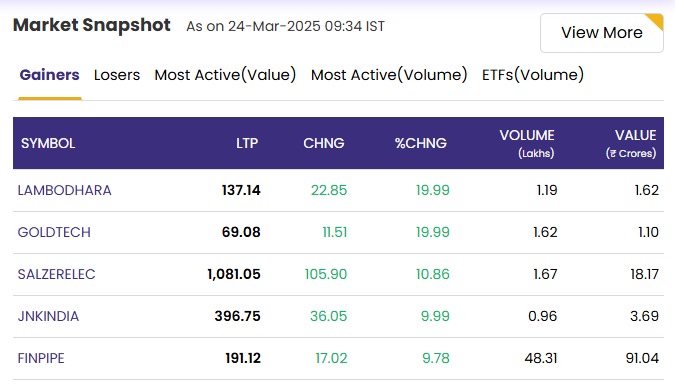The image size is (675, 385).
Task: Switch to the ETFs(Volume) tab
Action: (x=533, y=75)
